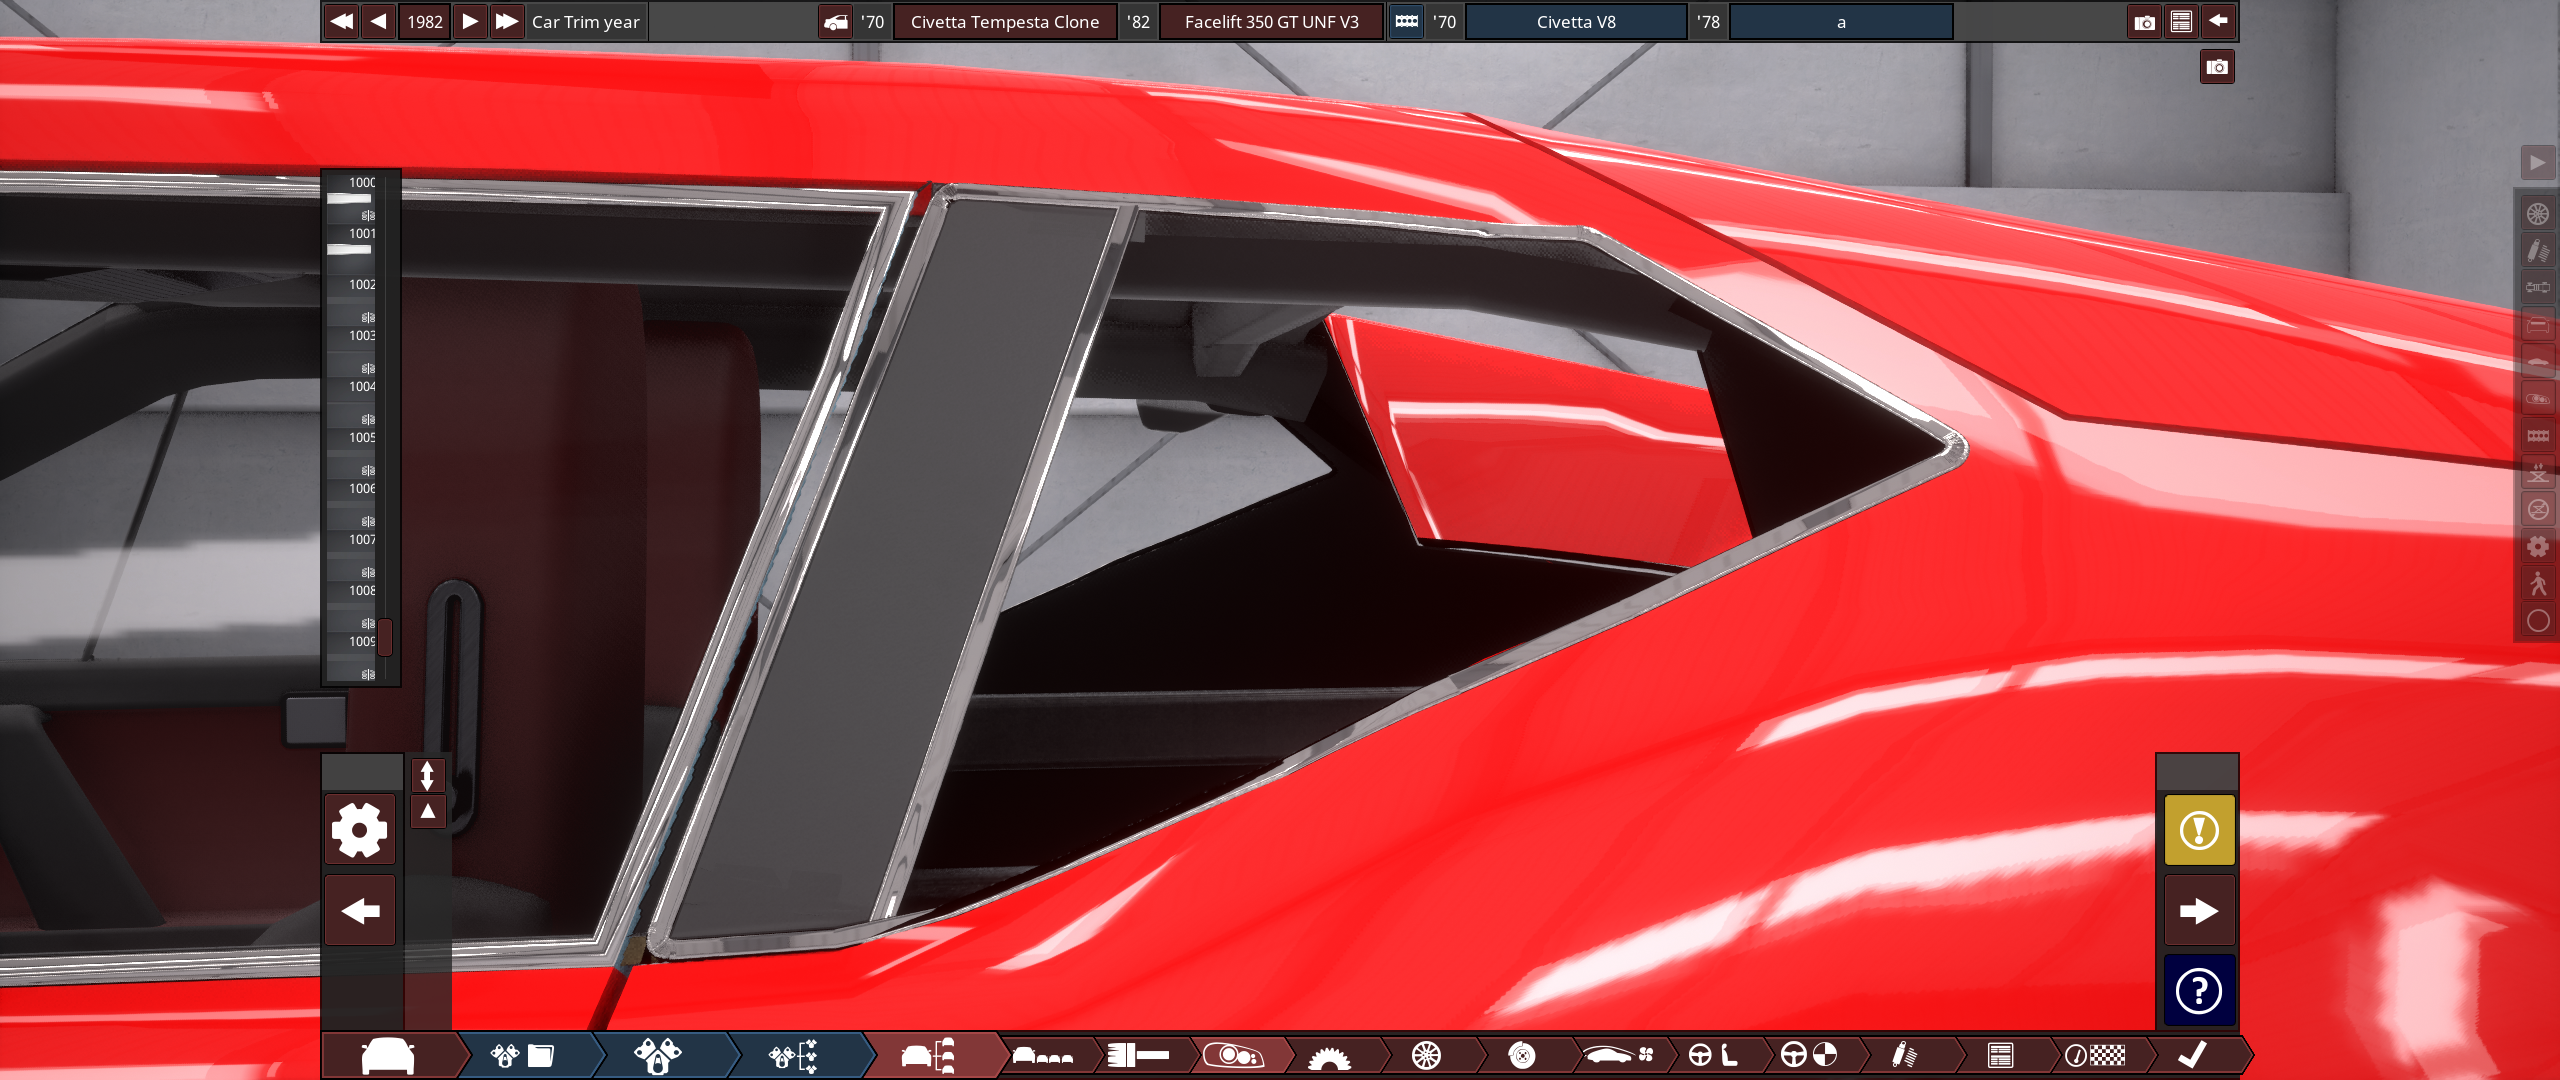The height and width of the screenshot is (1080, 2560).
Task: Select the fixtures headlight tab
Action: 1235,1056
